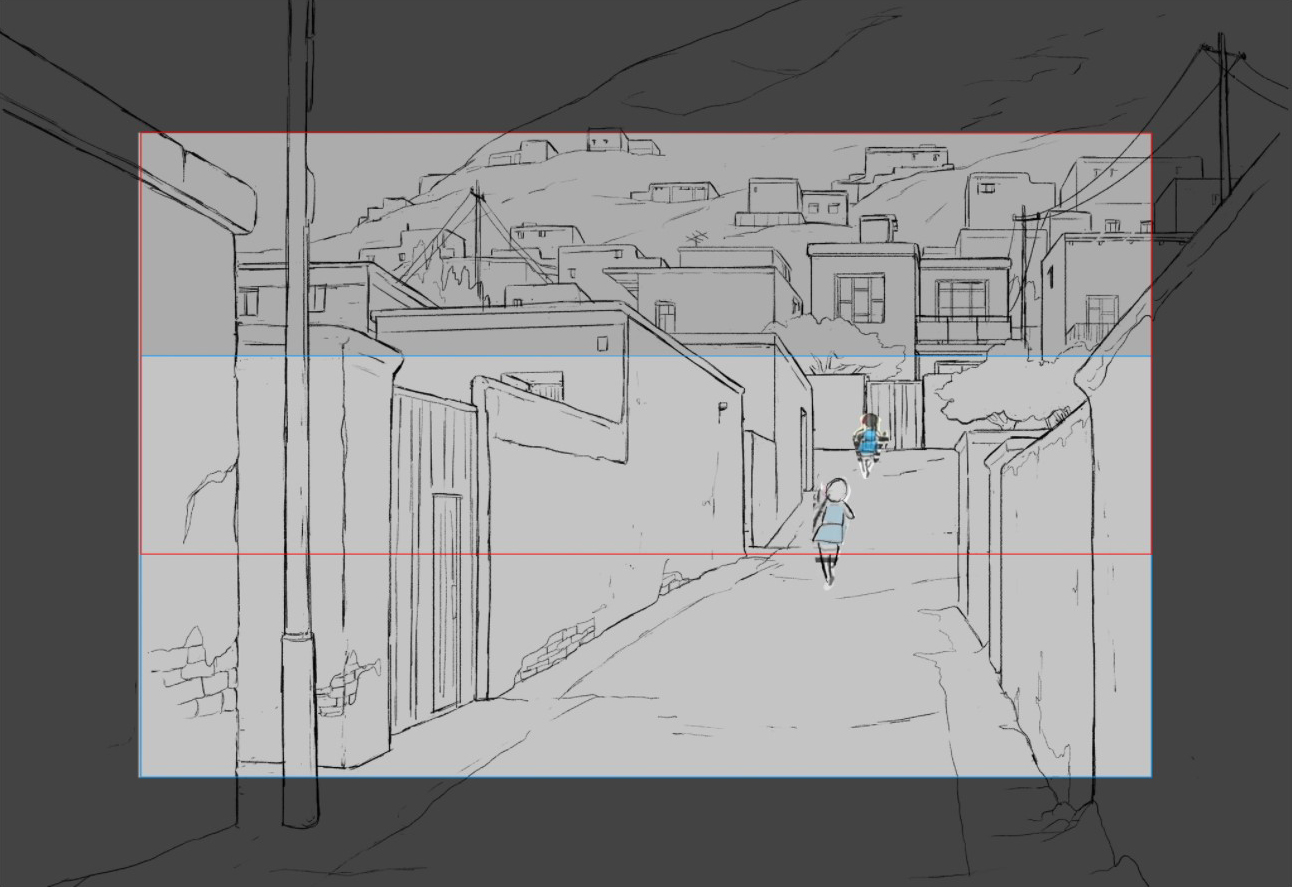Screen dimensions: 1292x887
Task: Click the balcony railing on the right house
Action: tap(963, 330)
